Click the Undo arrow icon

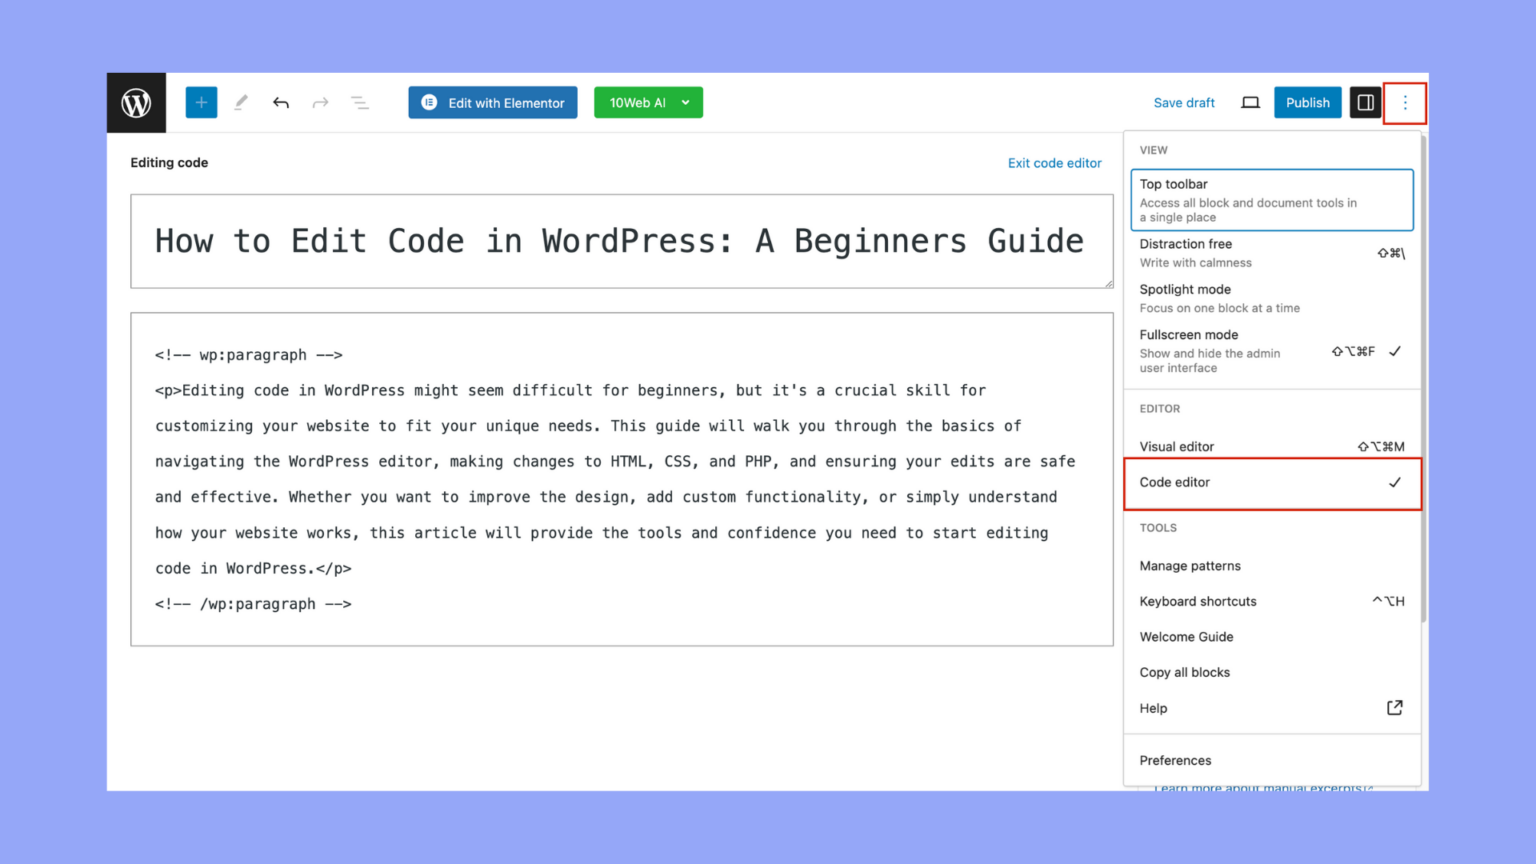coord(281,102)
